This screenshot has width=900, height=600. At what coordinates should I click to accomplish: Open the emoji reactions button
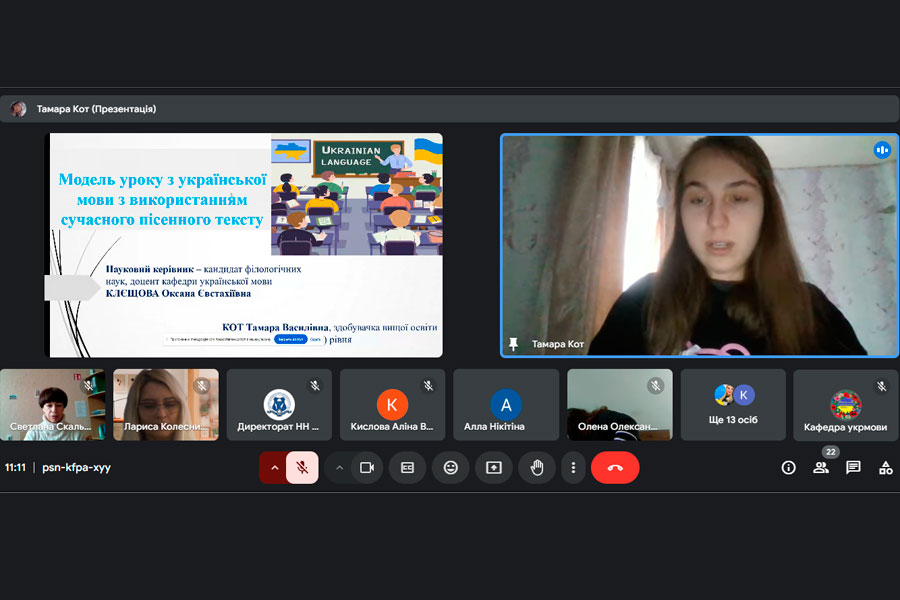451,467
